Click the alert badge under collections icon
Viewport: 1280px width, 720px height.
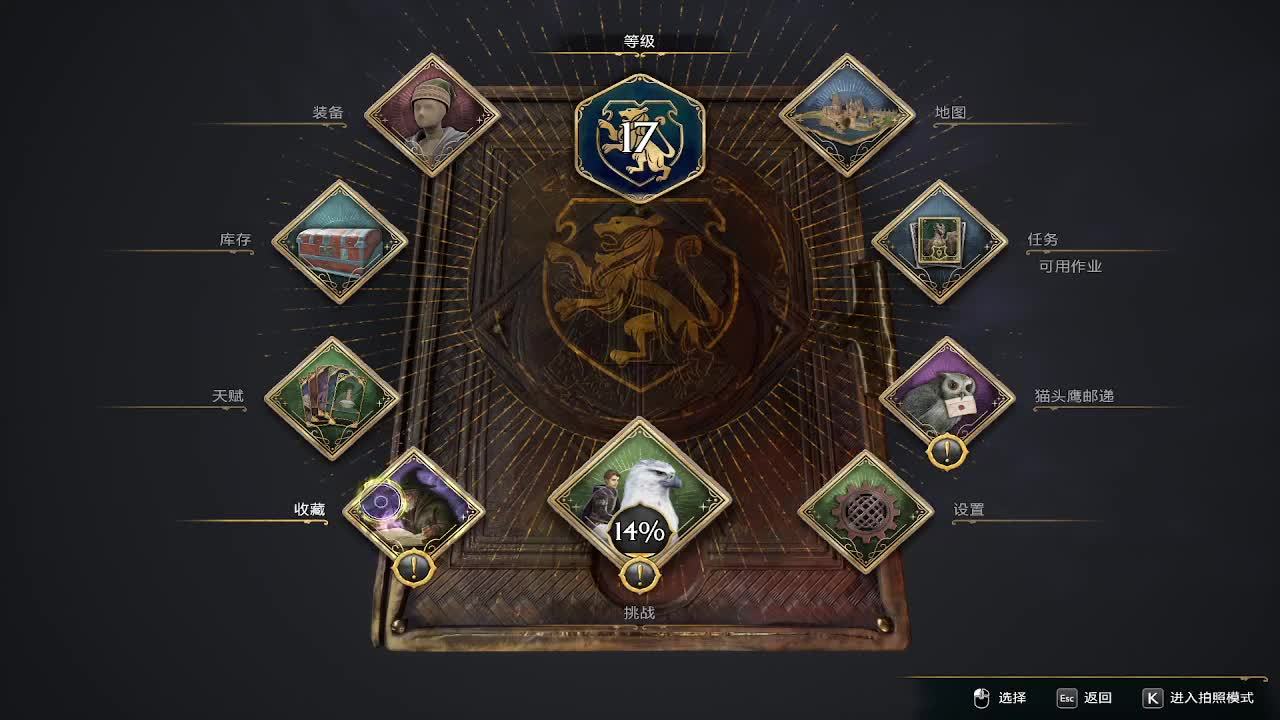[x=414, y=568]
